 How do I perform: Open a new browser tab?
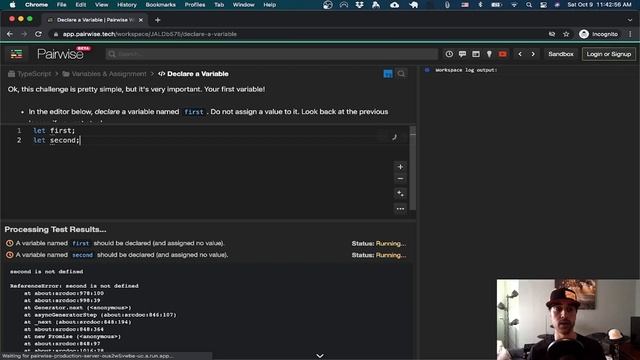coord(158,20)
